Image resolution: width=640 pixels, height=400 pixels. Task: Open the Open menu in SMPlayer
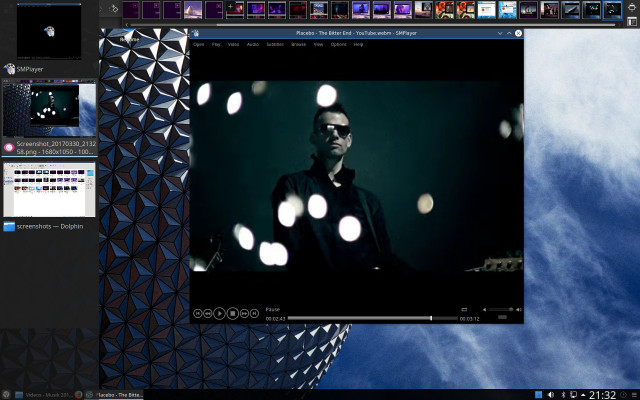click(x=198, y=45)
